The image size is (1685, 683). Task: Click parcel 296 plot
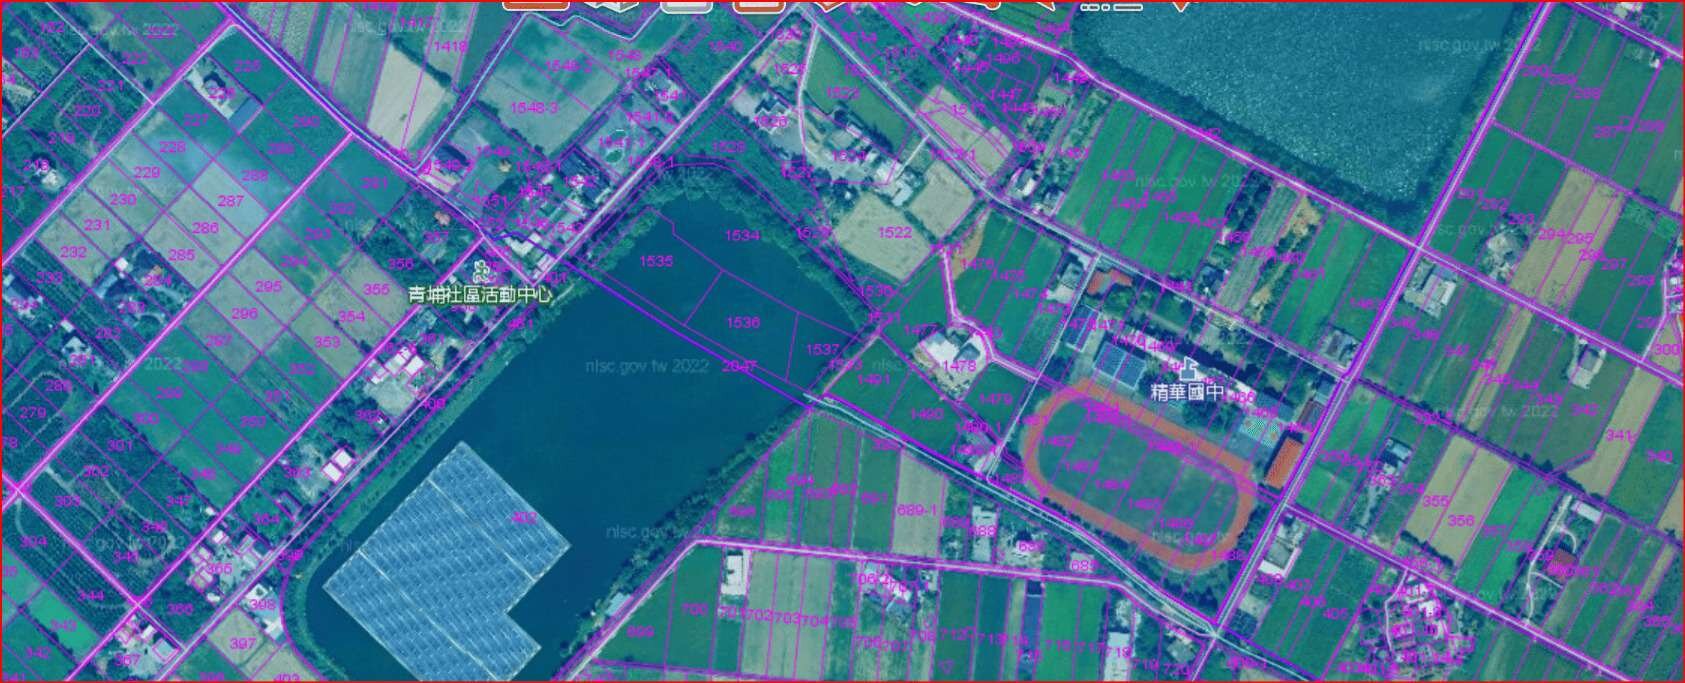coord(245,313)
